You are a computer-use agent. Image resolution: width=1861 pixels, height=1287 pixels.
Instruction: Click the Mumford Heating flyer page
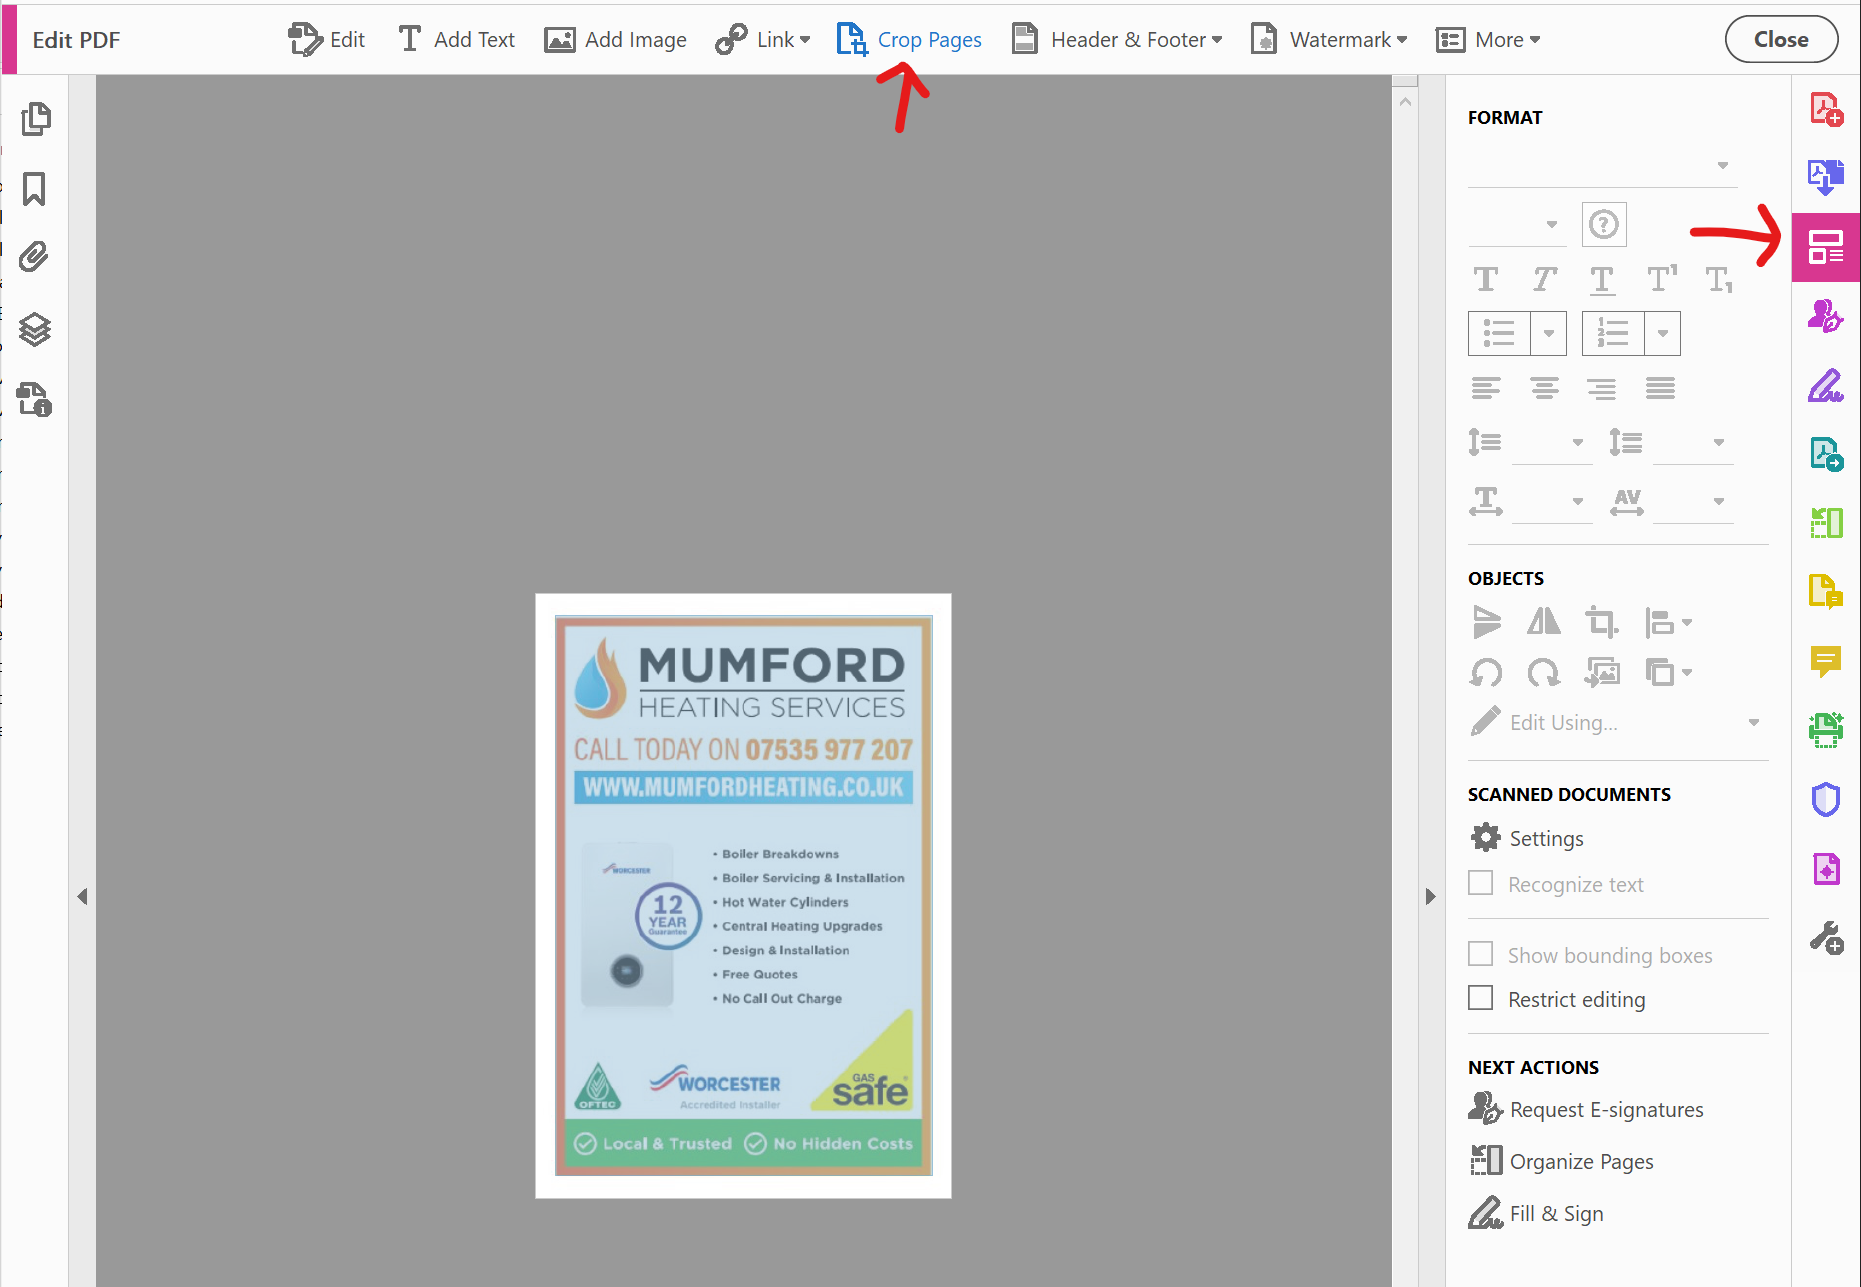(x=743, y=896)
